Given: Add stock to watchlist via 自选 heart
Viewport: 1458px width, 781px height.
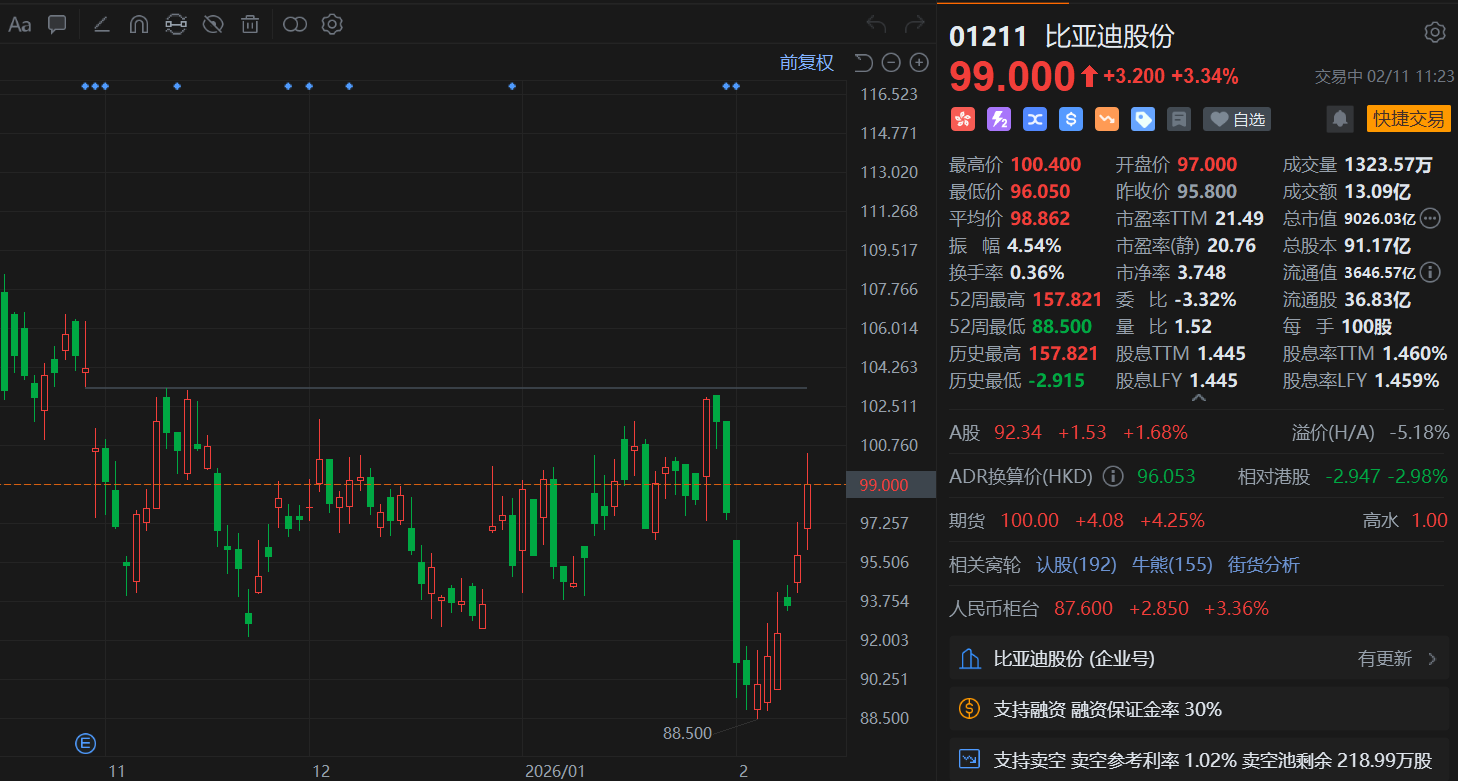Looking at the screenshot, I should (x=1236, y=119).
